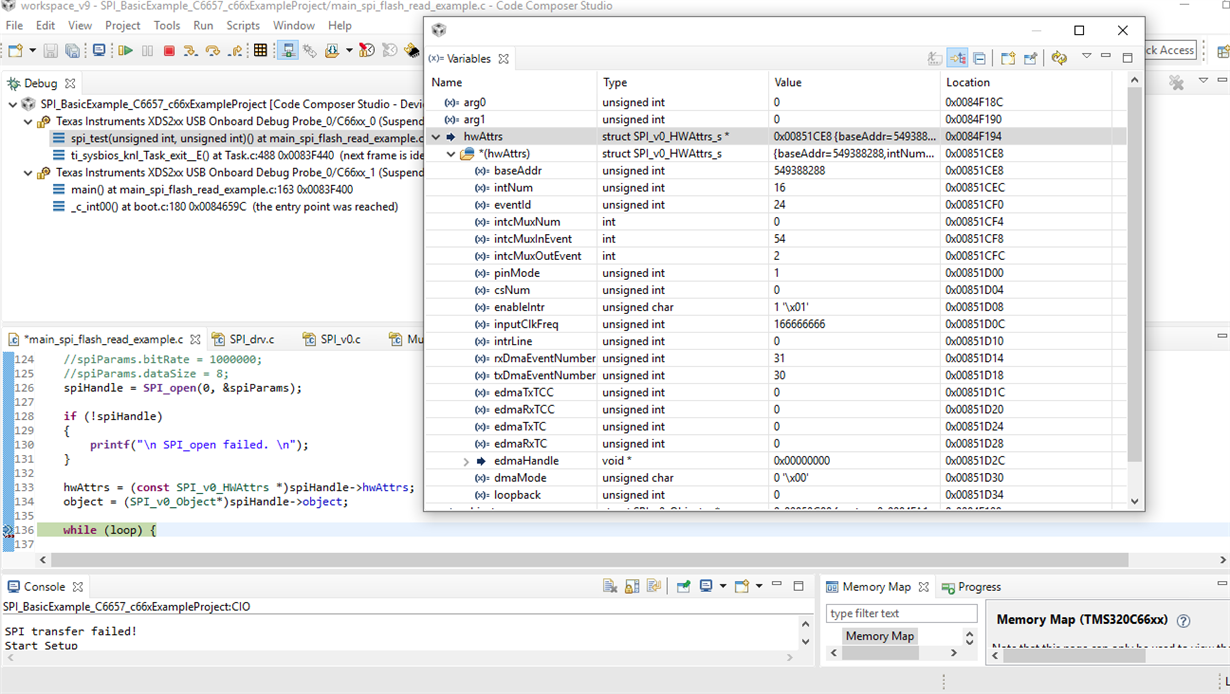Toggle the Pin Console button
This screenshot has width=1230, height=694.
coord(684,587)
